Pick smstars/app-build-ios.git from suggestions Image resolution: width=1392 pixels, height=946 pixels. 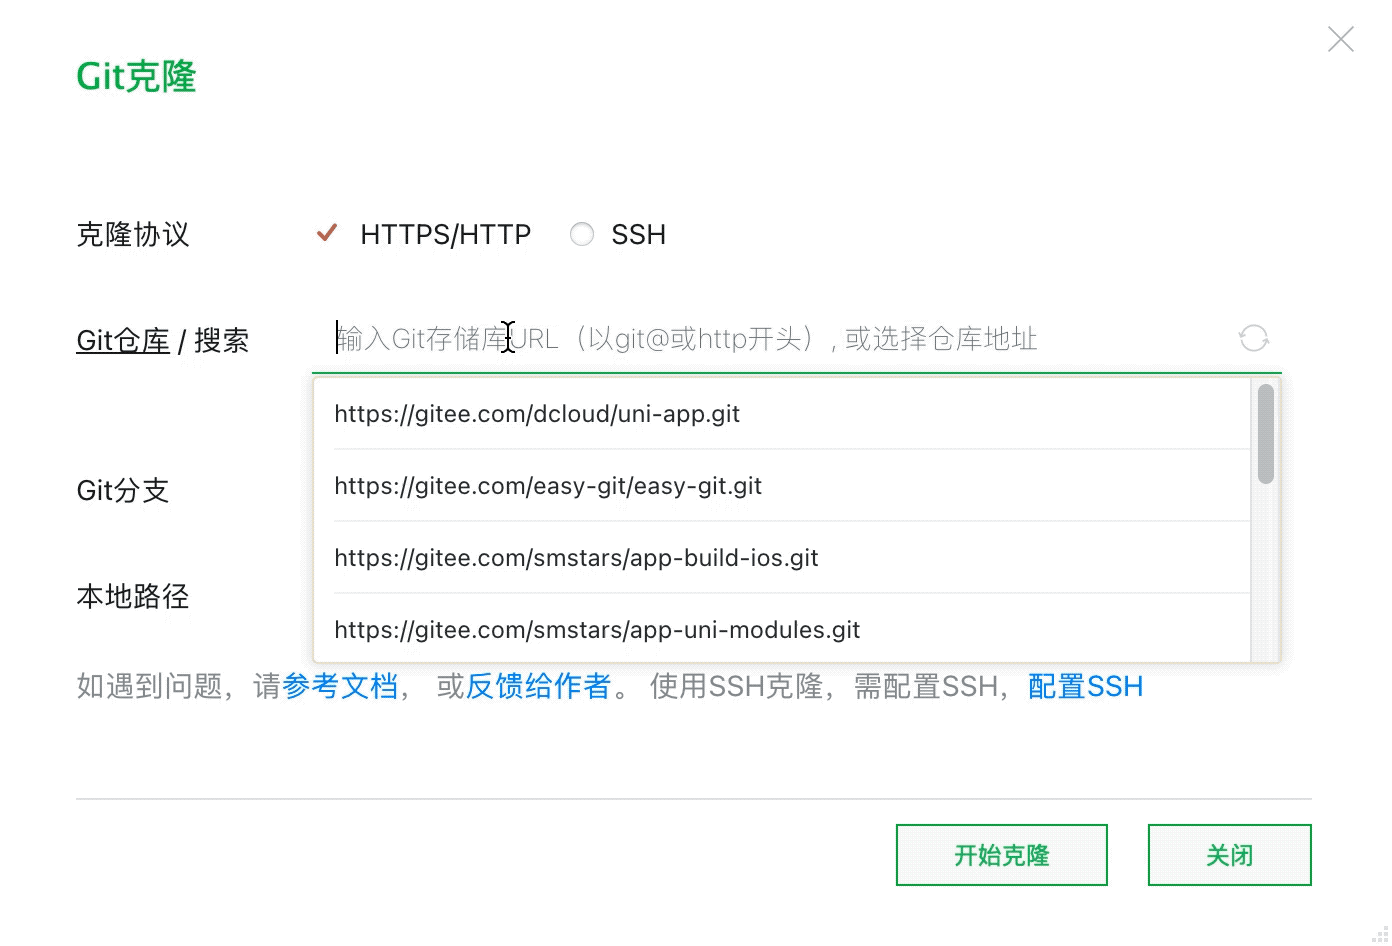click(x=576, y=557)
